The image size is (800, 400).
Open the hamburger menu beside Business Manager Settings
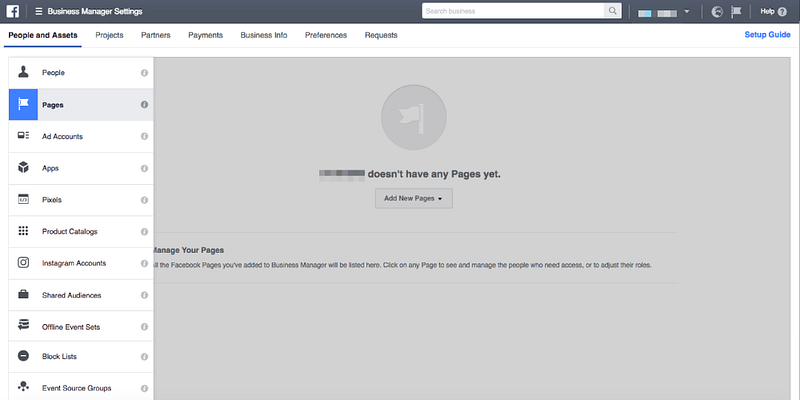pos(39,11)
